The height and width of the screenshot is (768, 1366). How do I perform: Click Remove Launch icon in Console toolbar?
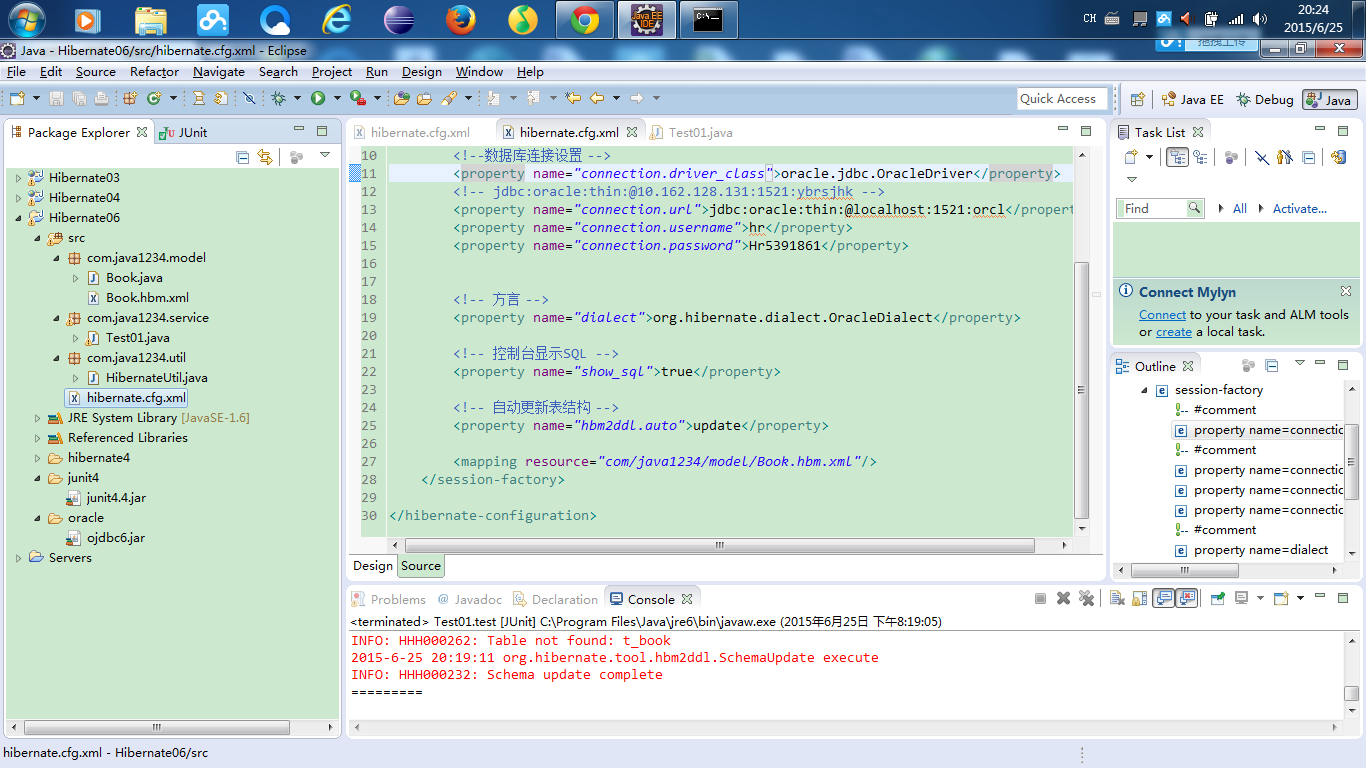[1063, 598]
